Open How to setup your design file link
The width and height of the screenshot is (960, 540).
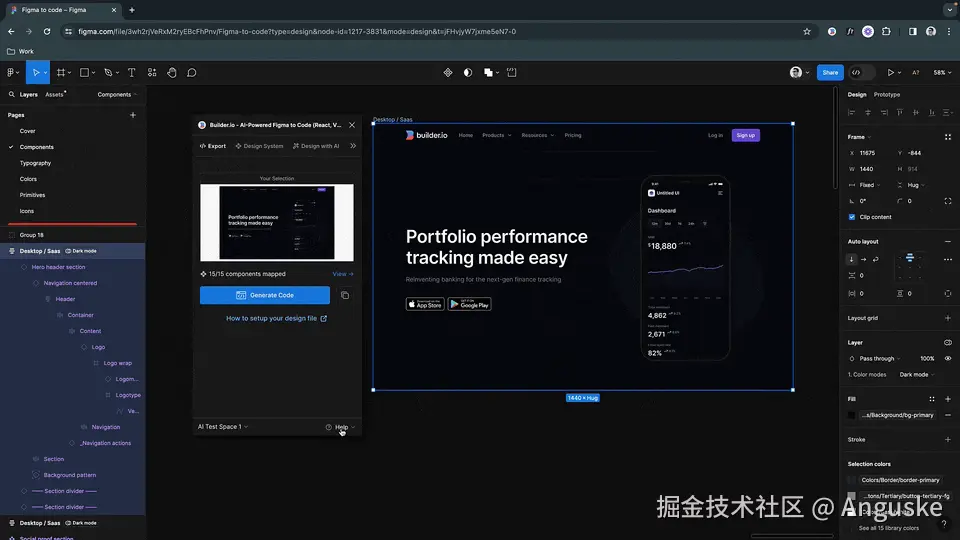[277, 318]
